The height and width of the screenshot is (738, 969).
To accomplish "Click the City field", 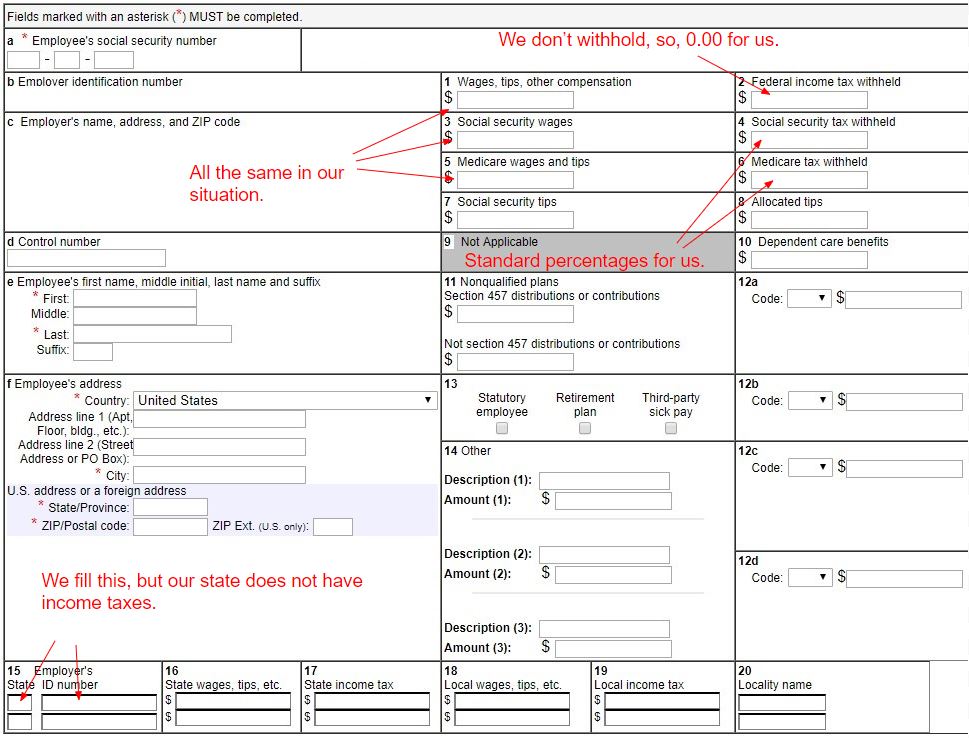I will click(219, 475).
